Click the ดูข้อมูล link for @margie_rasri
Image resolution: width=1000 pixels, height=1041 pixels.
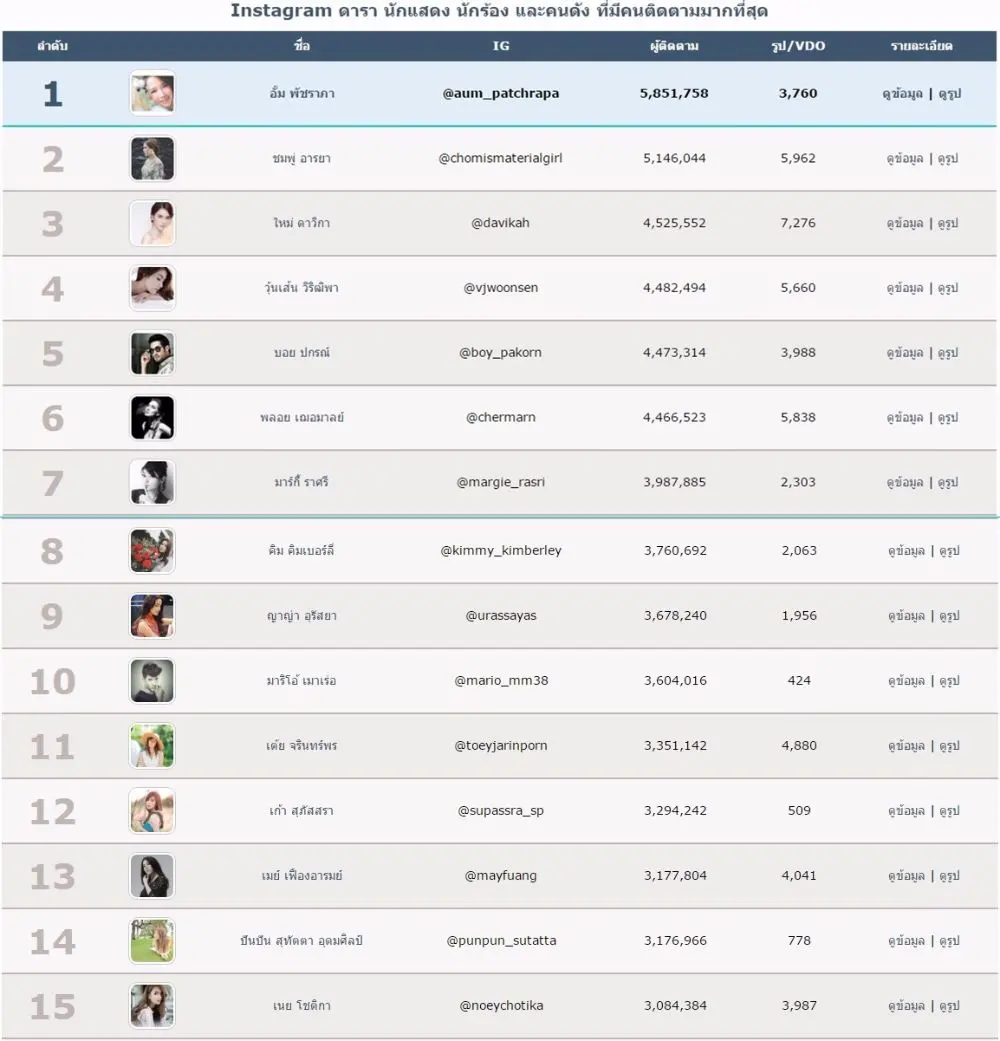tap(904, 482)
